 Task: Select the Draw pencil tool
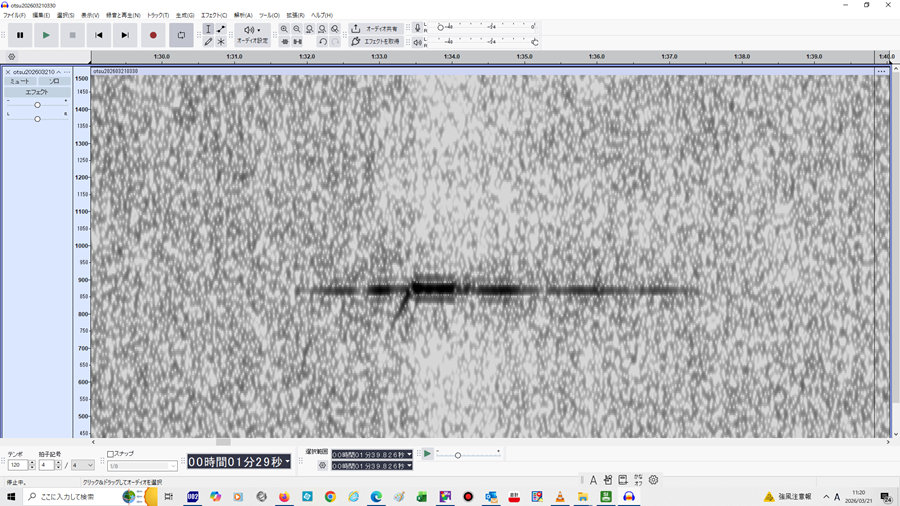(x=208, y=42)
